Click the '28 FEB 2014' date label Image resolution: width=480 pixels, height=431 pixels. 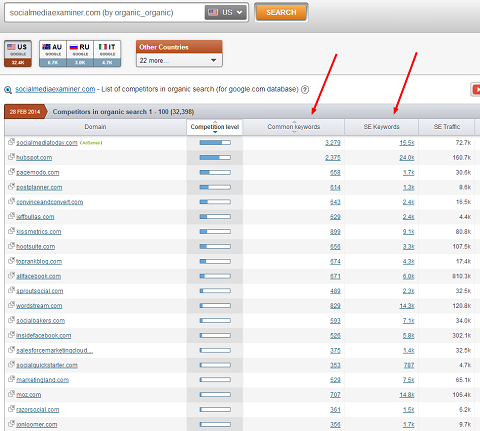click(x=25, y=112)
